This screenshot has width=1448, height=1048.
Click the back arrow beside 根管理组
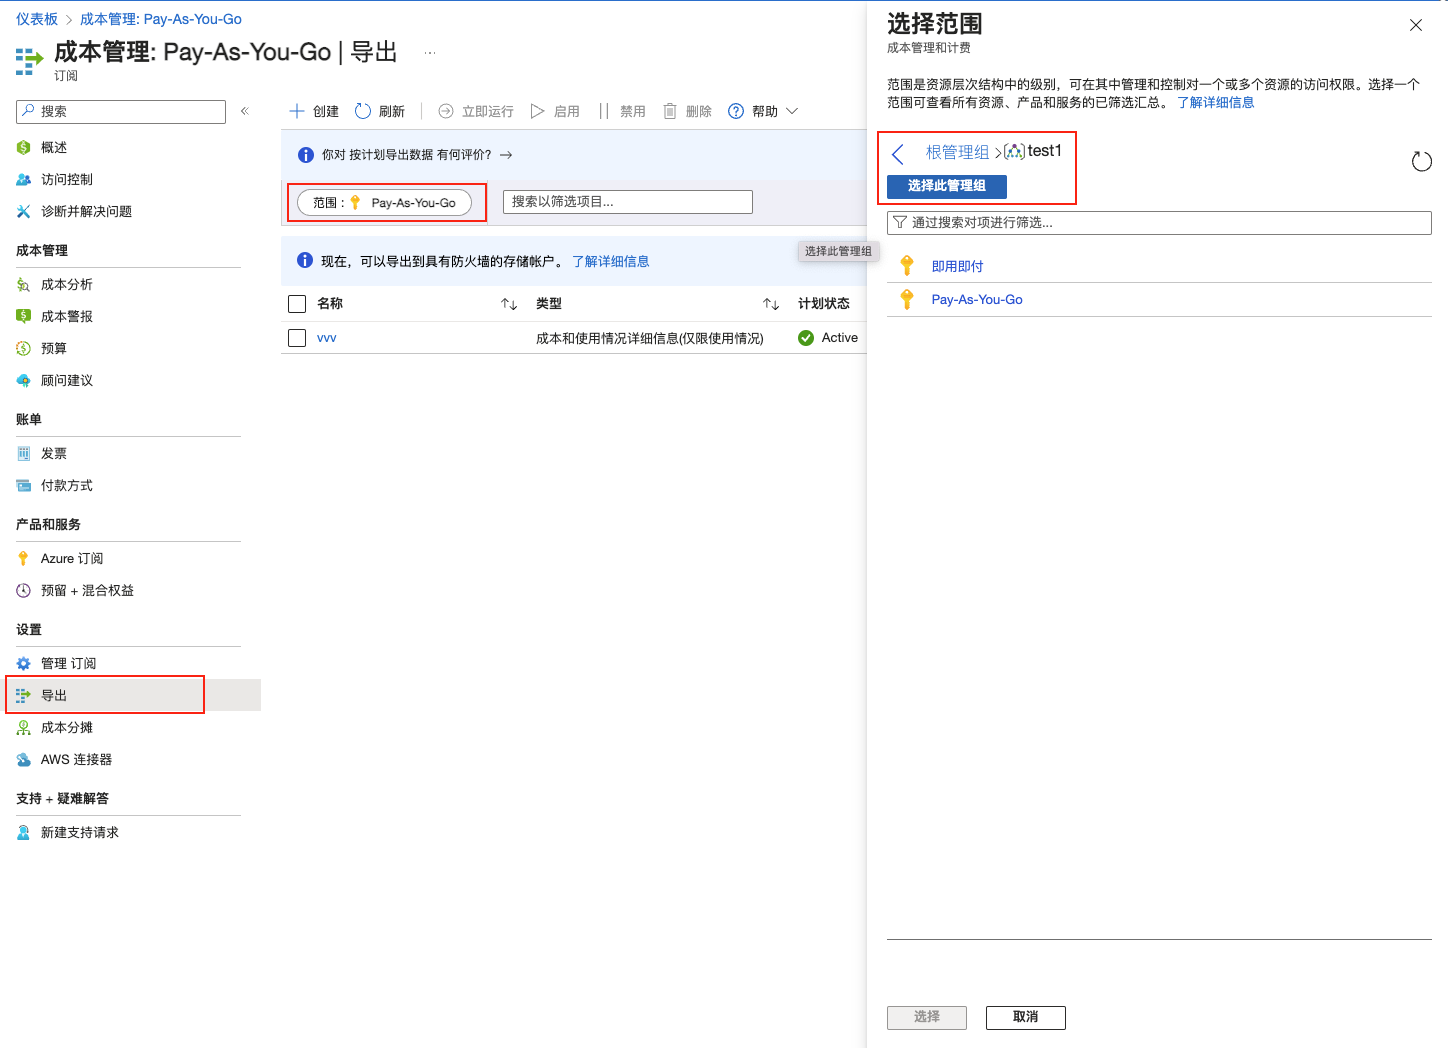pyautogui.click(x=898, y=153)
